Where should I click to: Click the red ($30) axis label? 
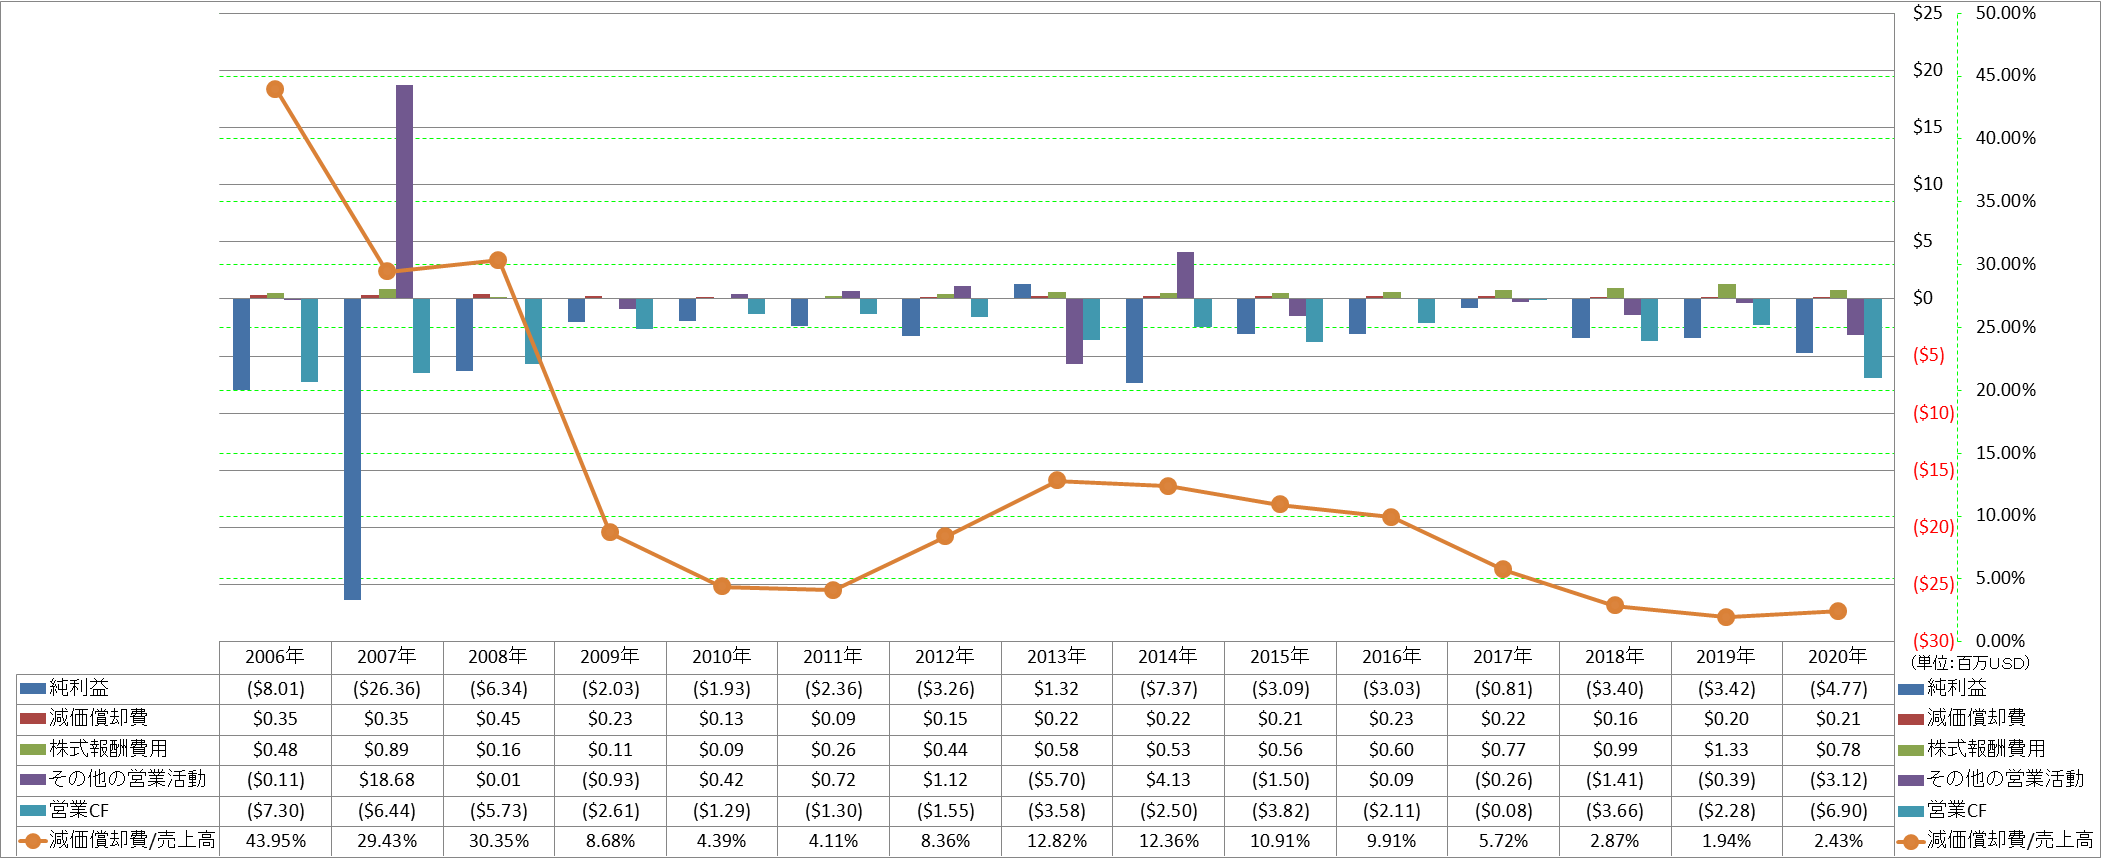pos(1933,640)
